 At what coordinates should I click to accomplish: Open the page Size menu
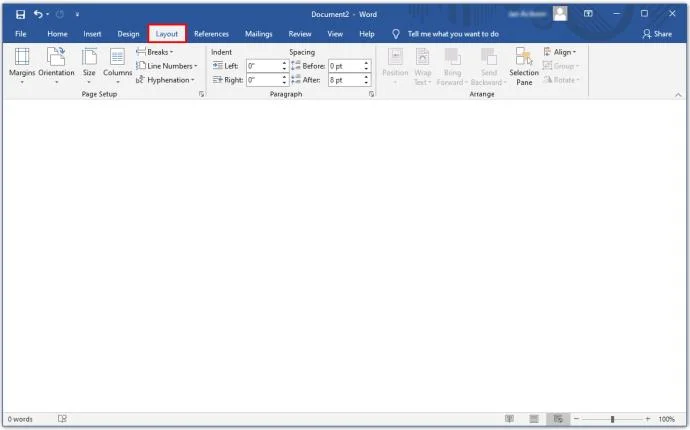click(89, 66)
